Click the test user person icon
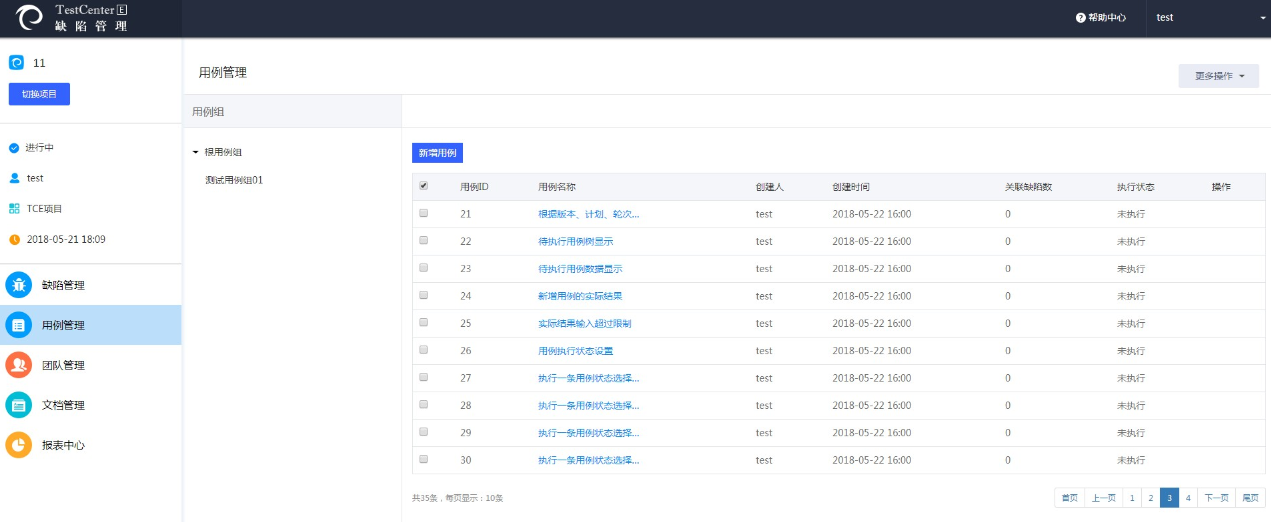The height and width of the screenshot is (522, 1271). (x=14, y=178)
